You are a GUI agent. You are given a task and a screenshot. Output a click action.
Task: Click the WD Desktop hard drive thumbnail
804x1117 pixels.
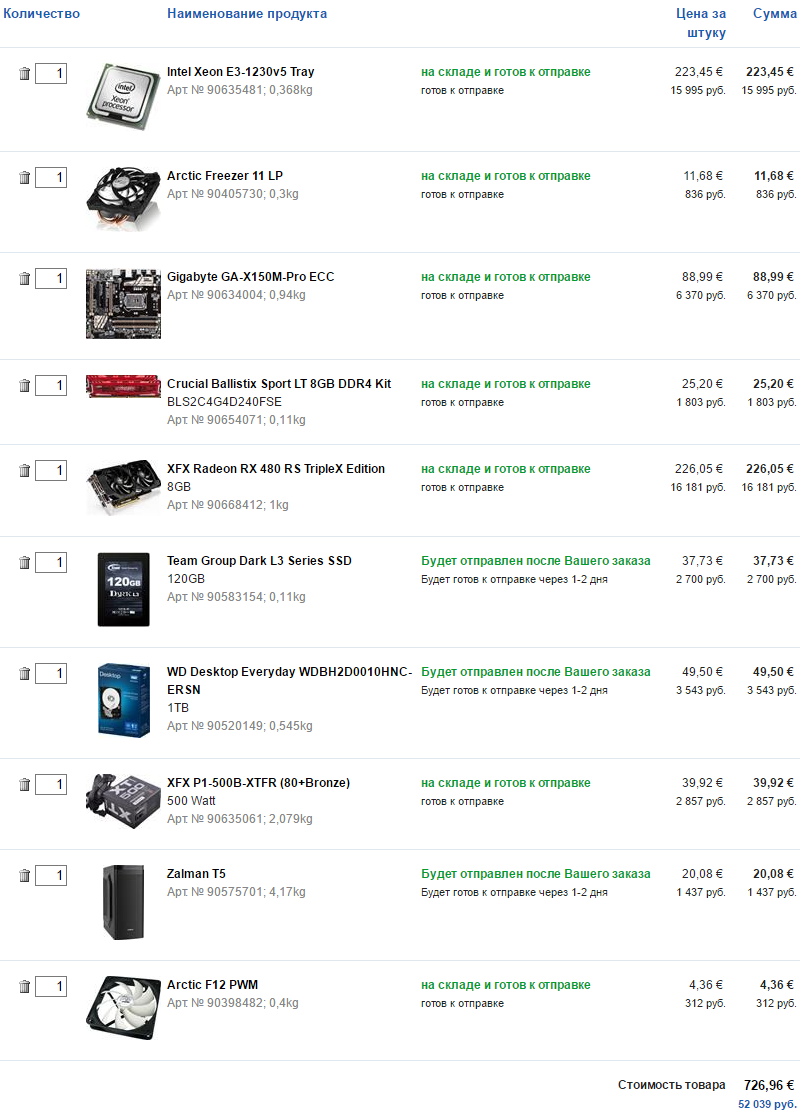(123, 699)
